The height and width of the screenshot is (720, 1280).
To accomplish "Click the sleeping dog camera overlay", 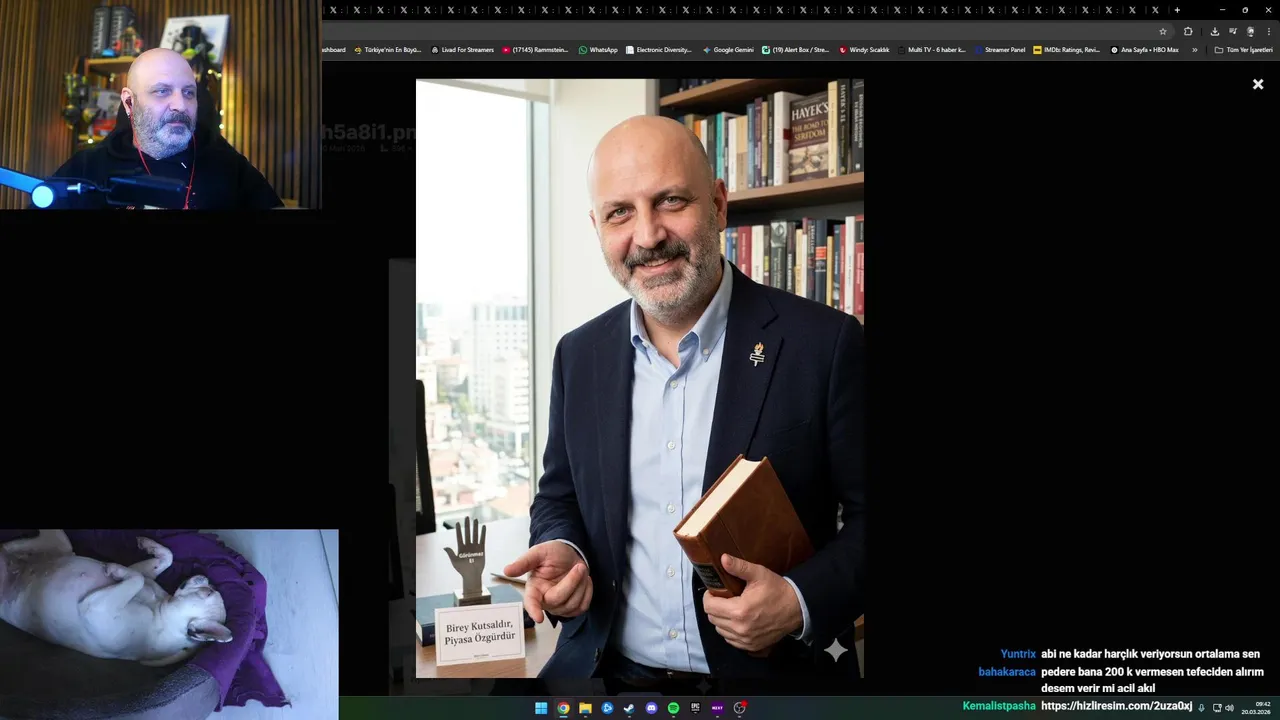I will coord(169,624).
